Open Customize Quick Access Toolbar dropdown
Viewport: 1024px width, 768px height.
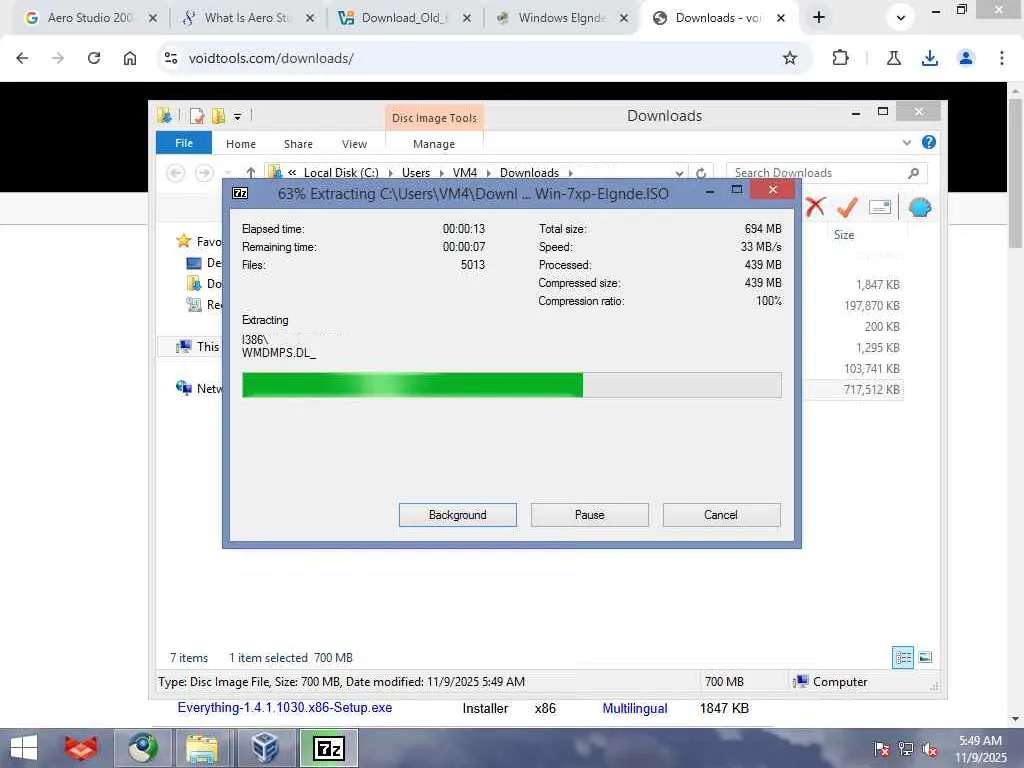click(x=238, y=117)
